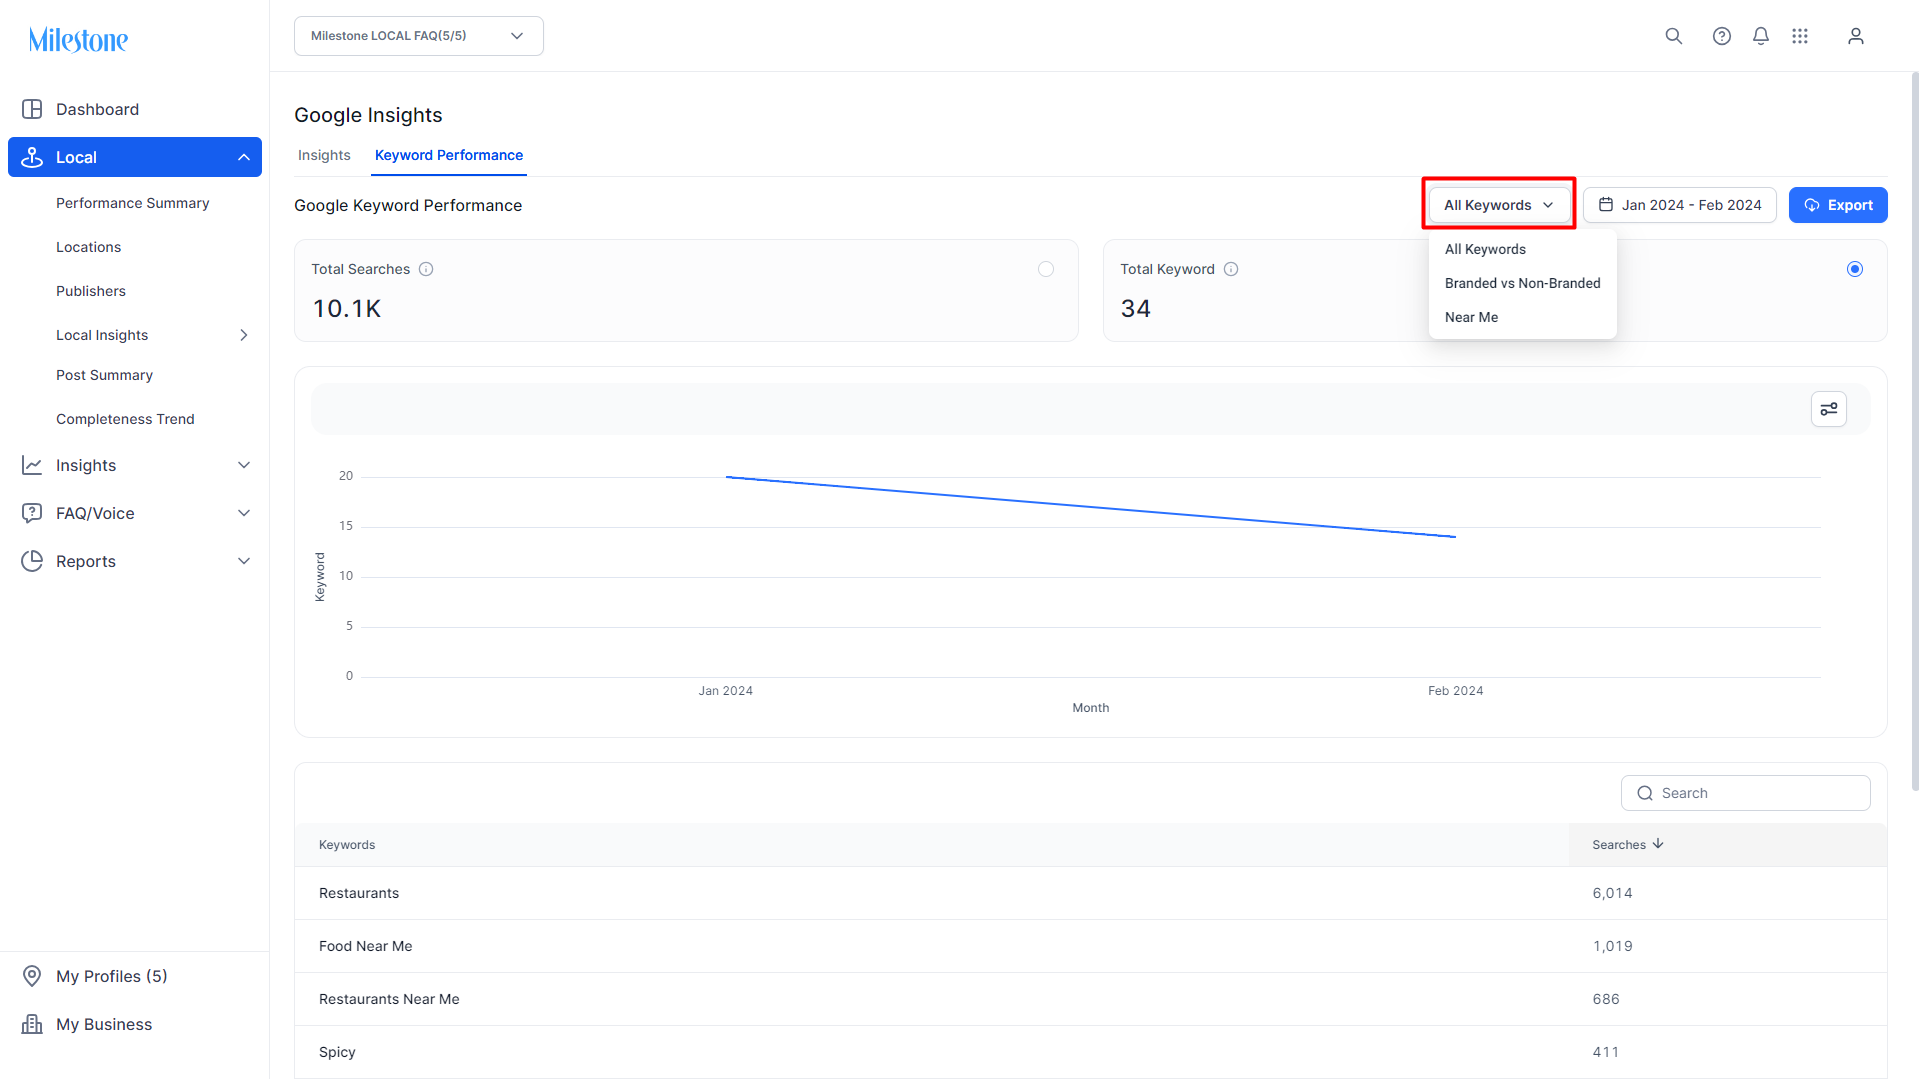
Task: Open chart filter settings icon
Action: 1829,409
